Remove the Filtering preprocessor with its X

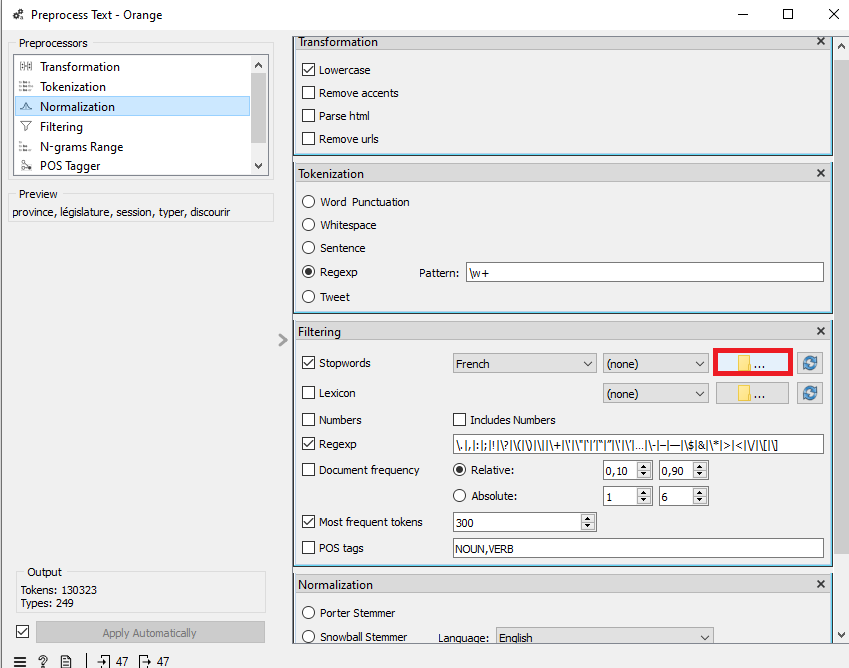821,331
